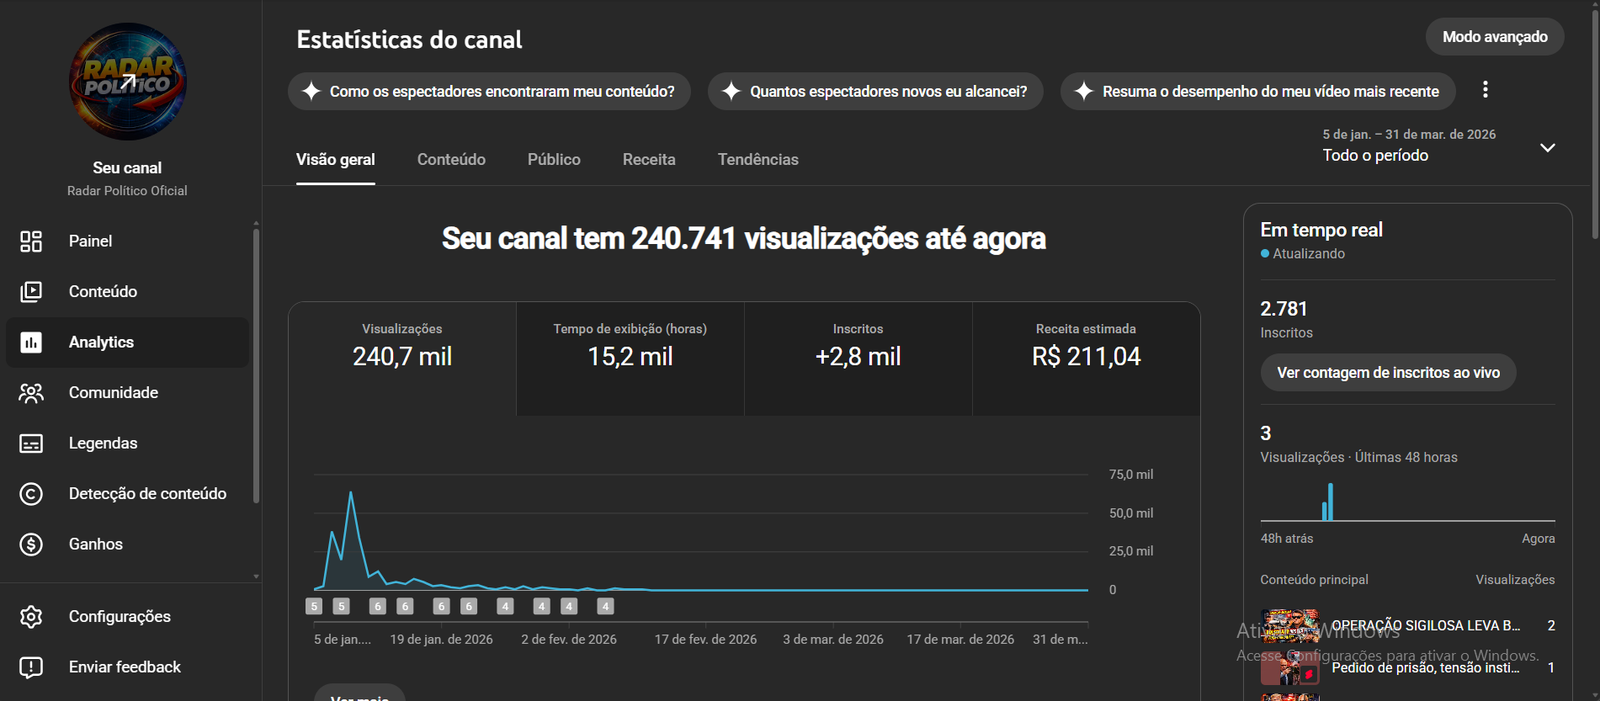Open Detecção de conteúdo copyright section
1600x701 pixels.
click(127, 494)
